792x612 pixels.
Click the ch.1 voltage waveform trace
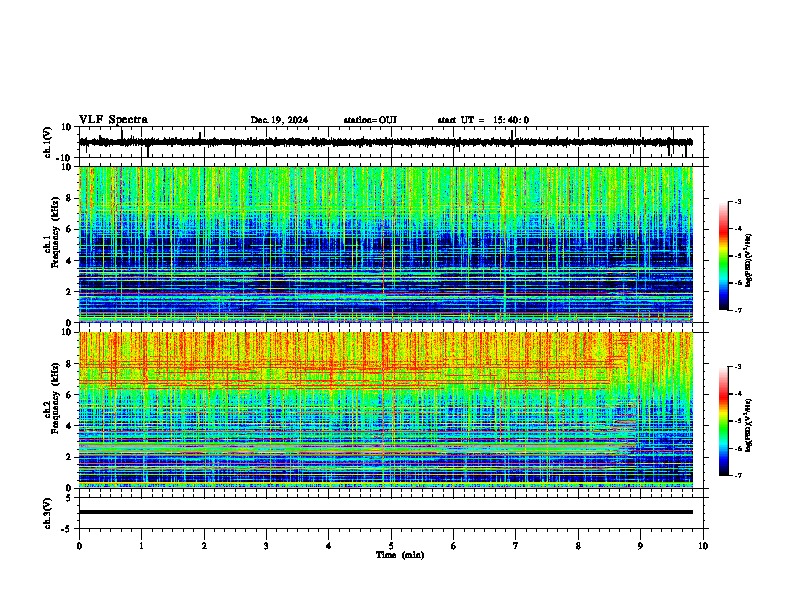point(386,142)
